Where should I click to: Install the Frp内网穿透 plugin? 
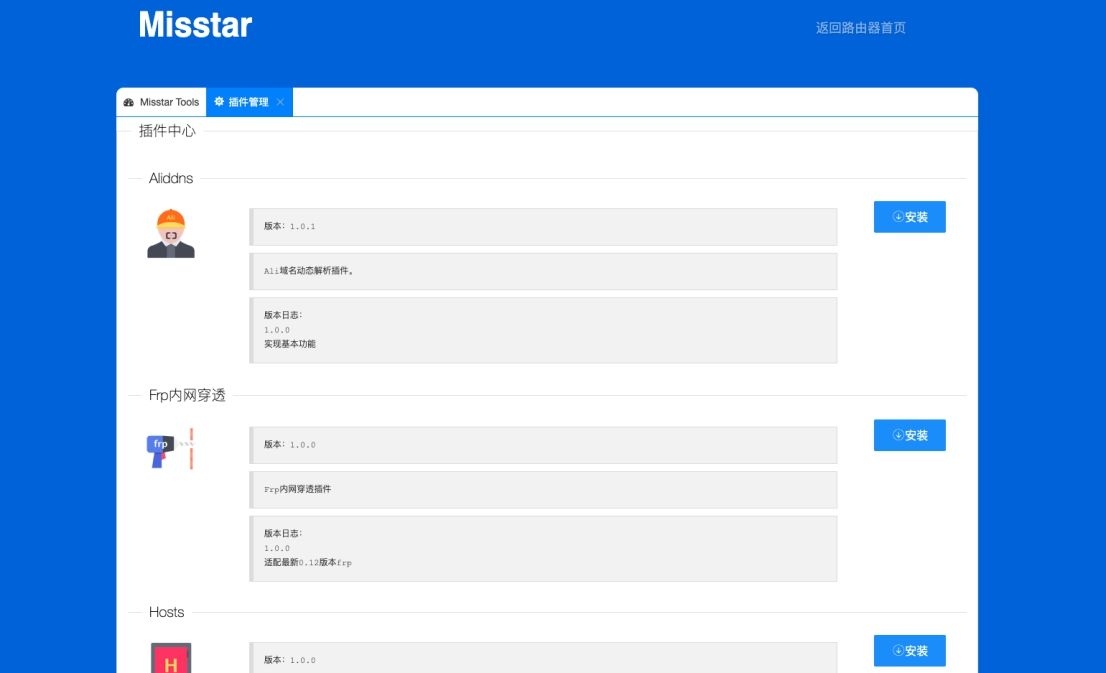pyautogui.click(x=909, y=435)
